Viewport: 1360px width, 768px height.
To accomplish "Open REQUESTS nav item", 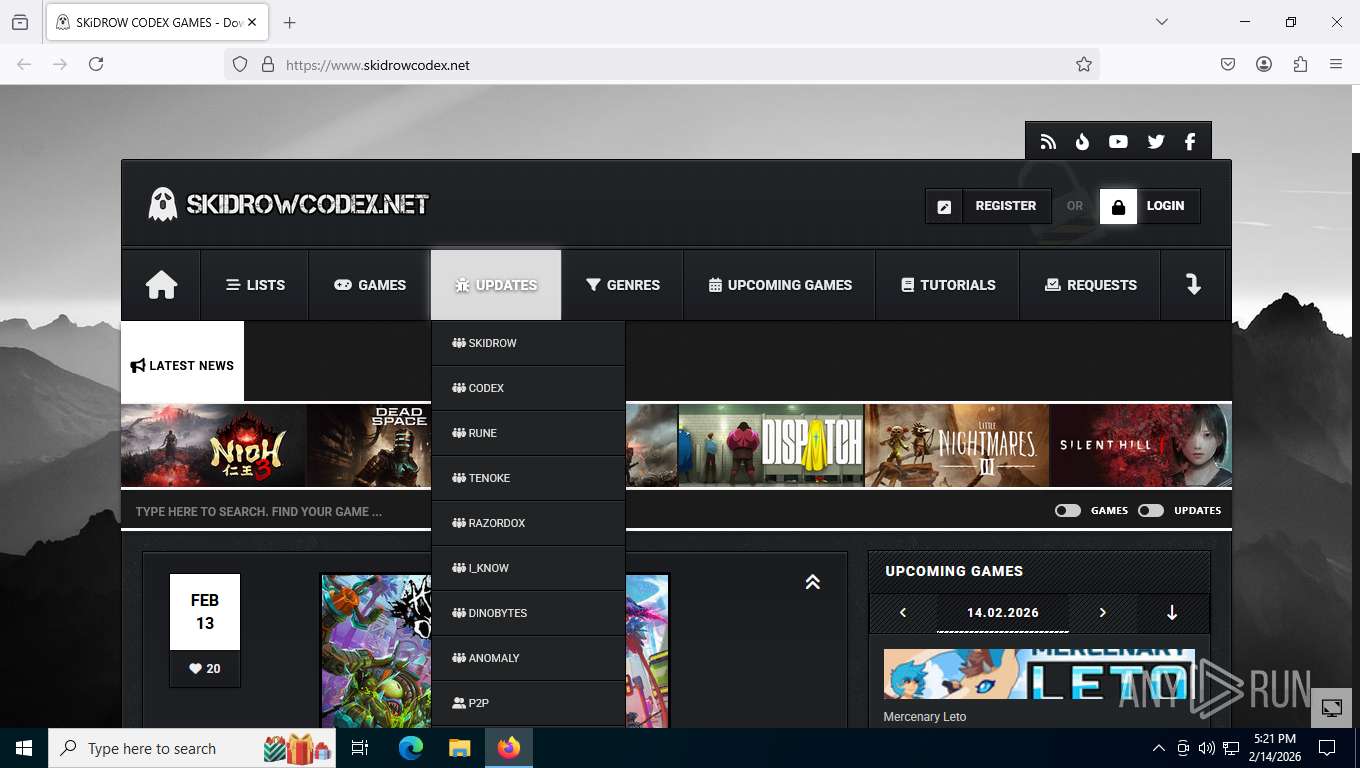I will [1090, 285].
